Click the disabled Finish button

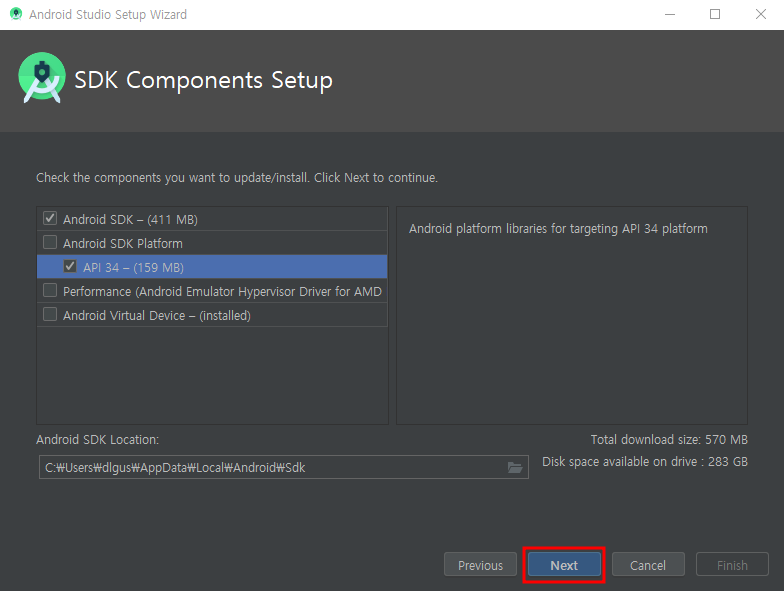tap(732, 565)
